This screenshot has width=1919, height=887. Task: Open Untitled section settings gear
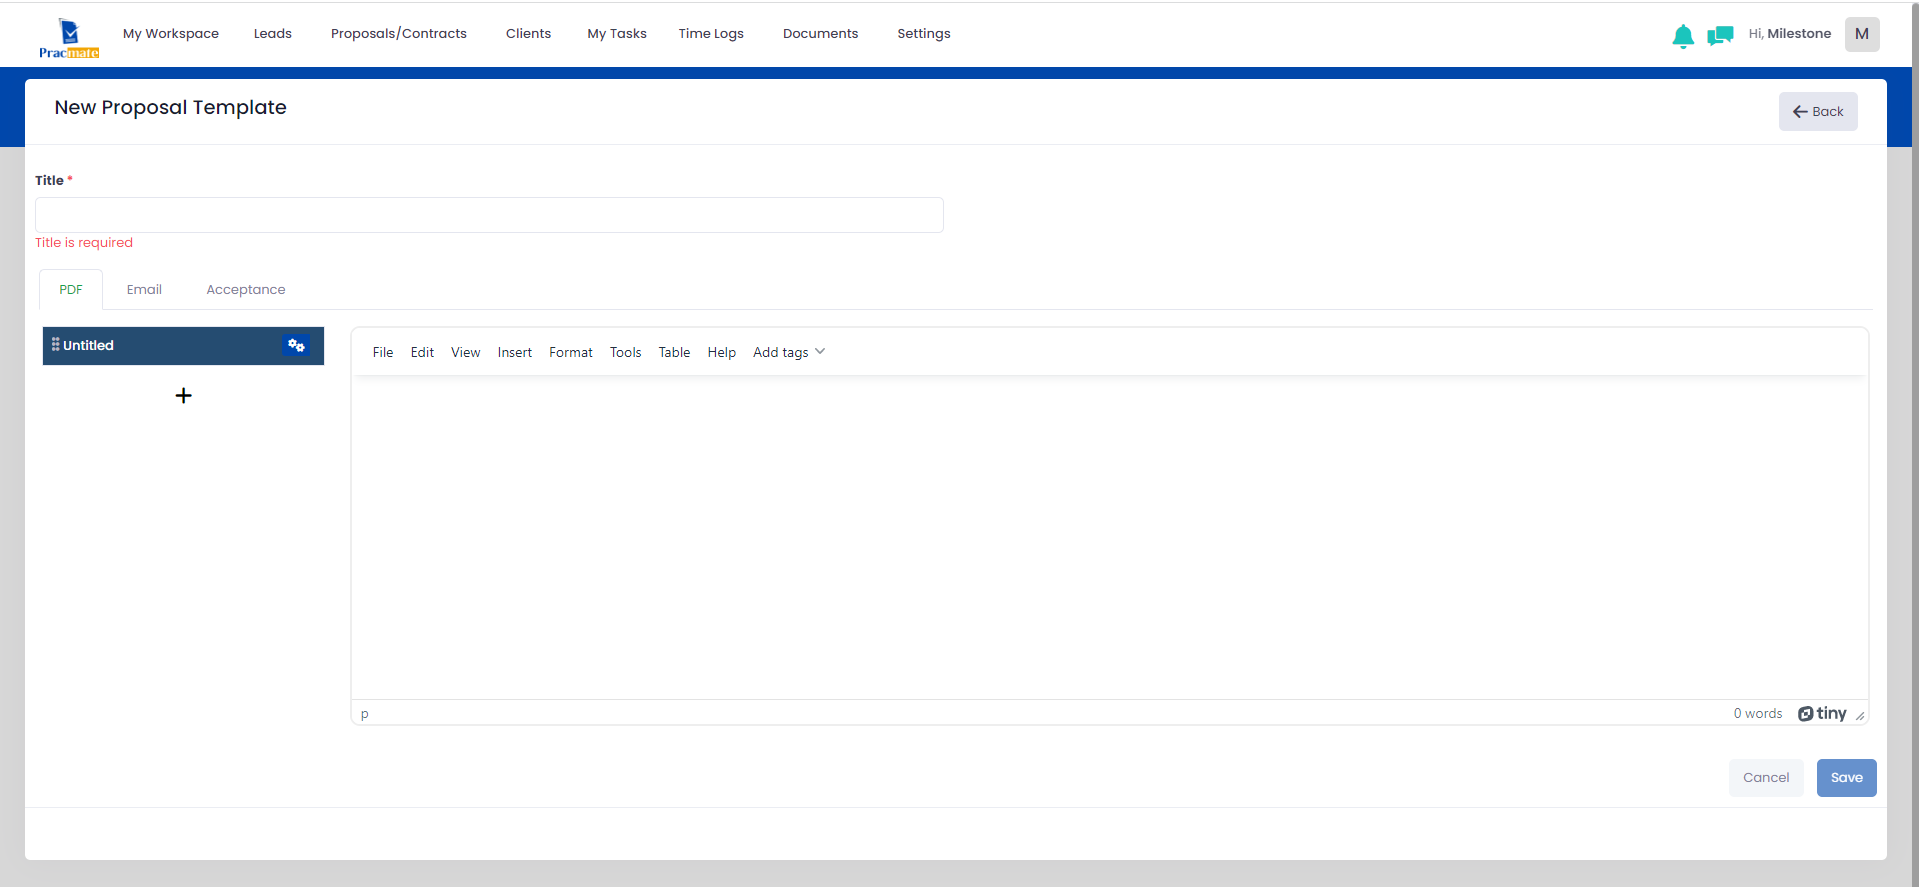pos(296,345)
